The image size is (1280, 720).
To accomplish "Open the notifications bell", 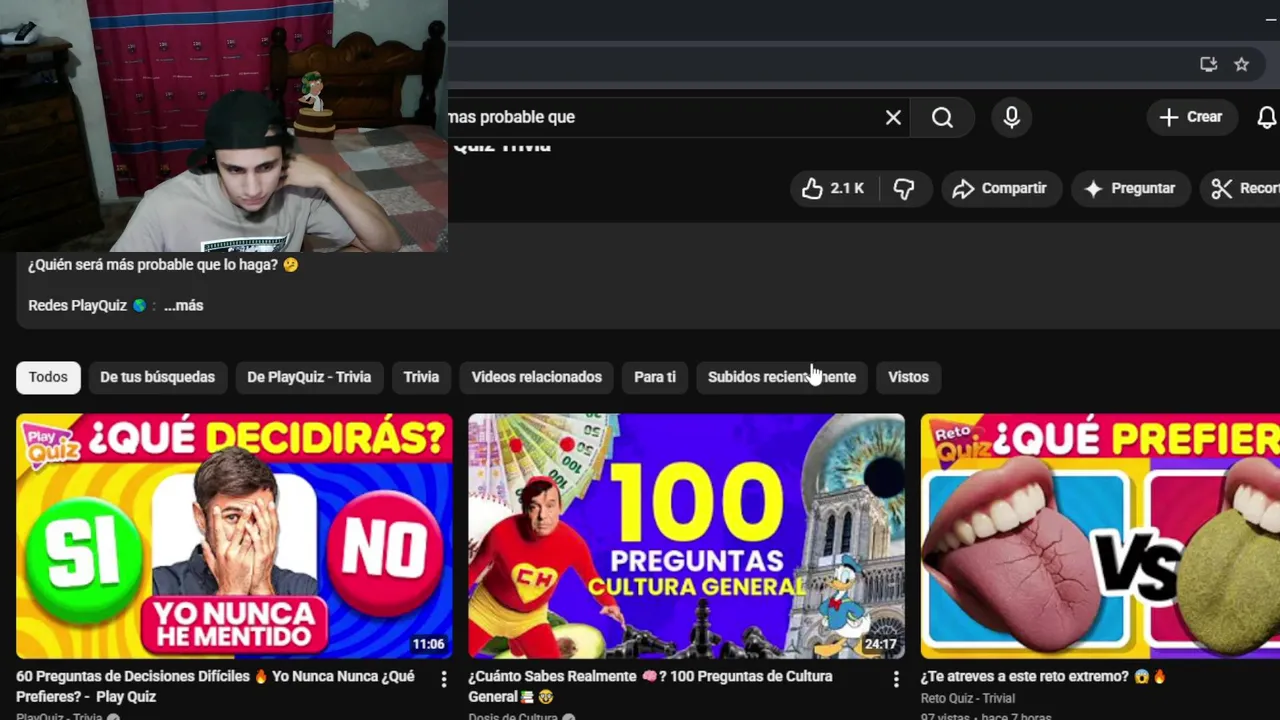I will coord(1267,118).
